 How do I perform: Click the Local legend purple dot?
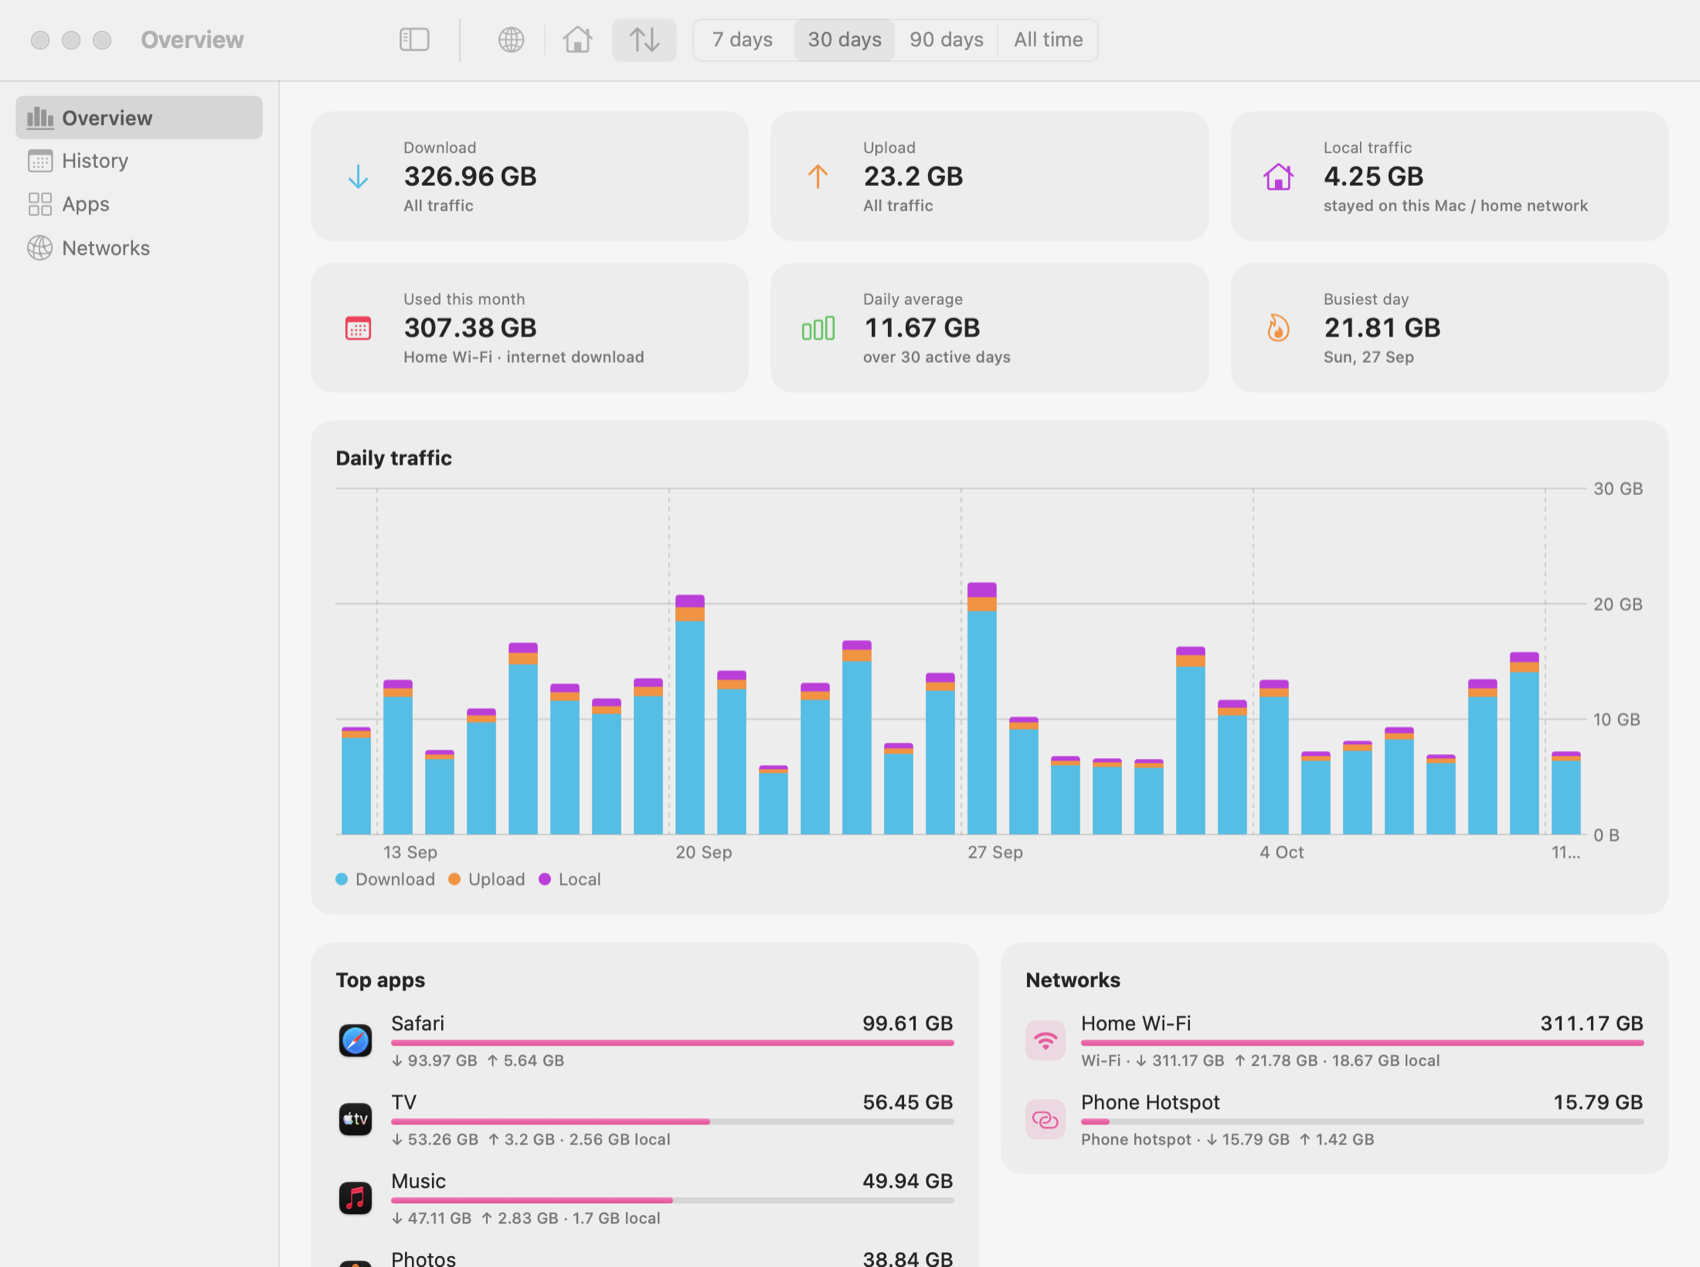(x=545, y=879)
